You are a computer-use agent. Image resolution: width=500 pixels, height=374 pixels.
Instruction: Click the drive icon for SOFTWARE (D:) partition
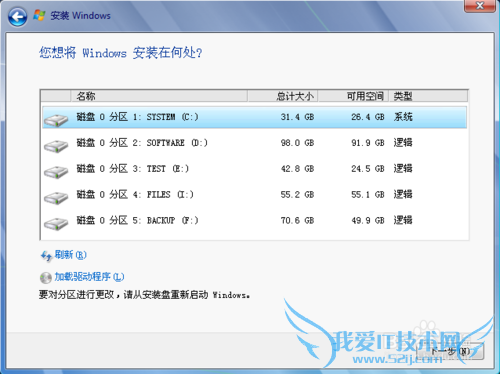click(56, 146)
